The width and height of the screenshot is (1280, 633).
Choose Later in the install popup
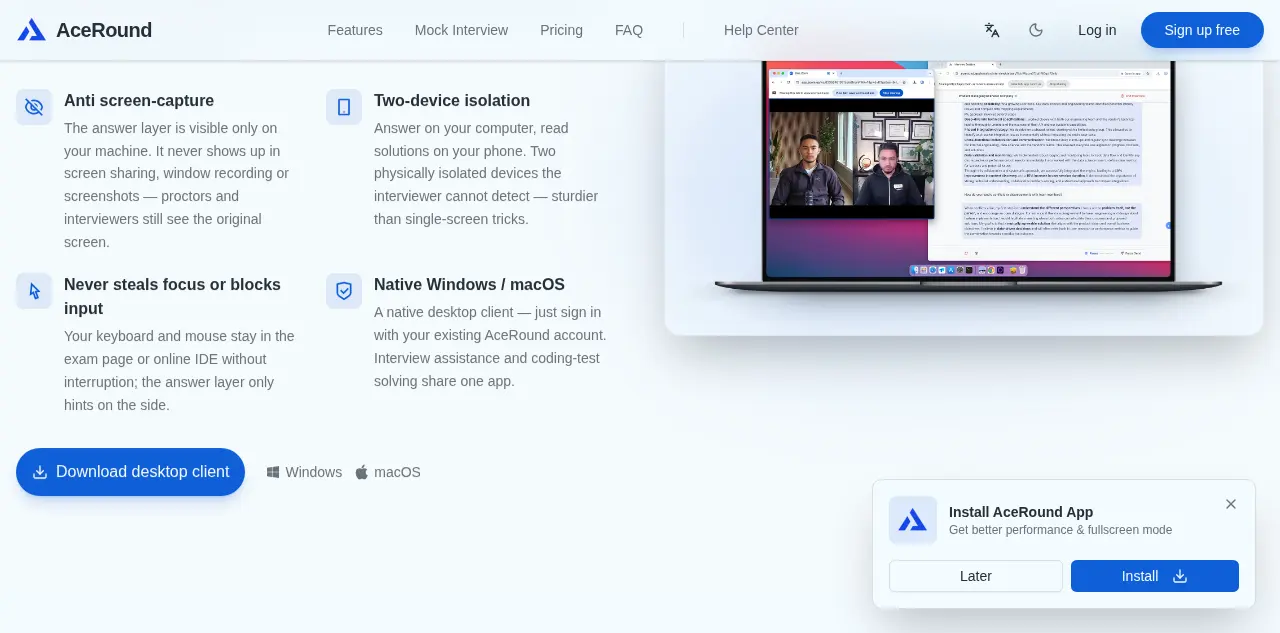pyautogui.click(x=976, y=576)
